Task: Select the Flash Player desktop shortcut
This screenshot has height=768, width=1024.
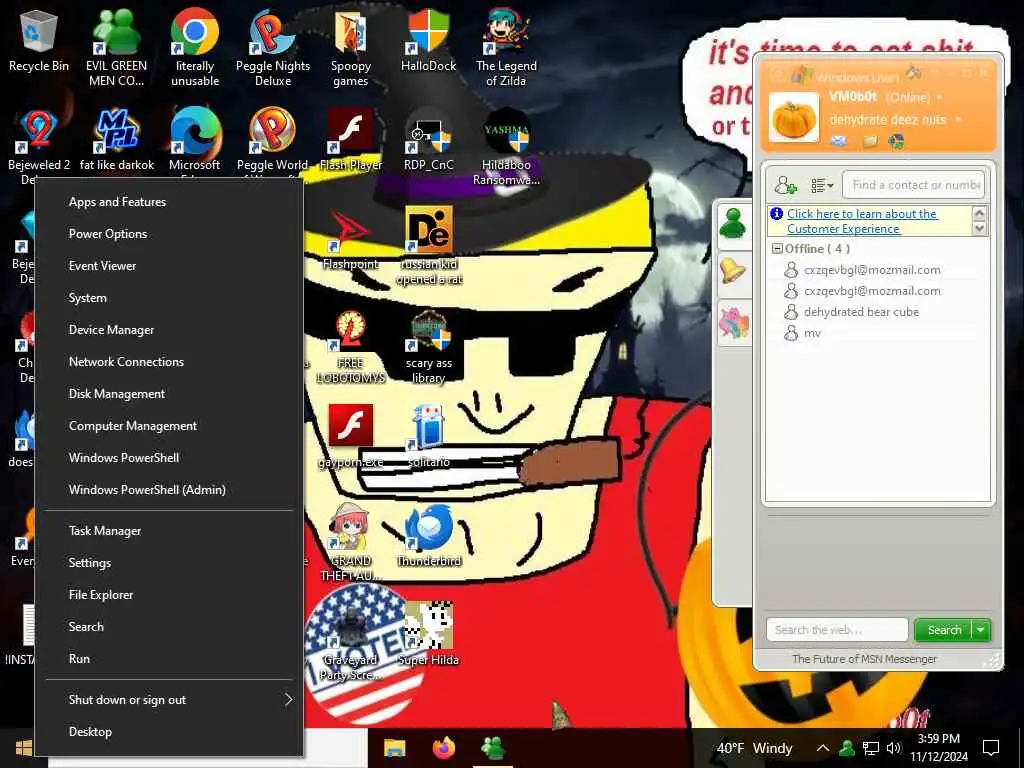Action: 351,140
